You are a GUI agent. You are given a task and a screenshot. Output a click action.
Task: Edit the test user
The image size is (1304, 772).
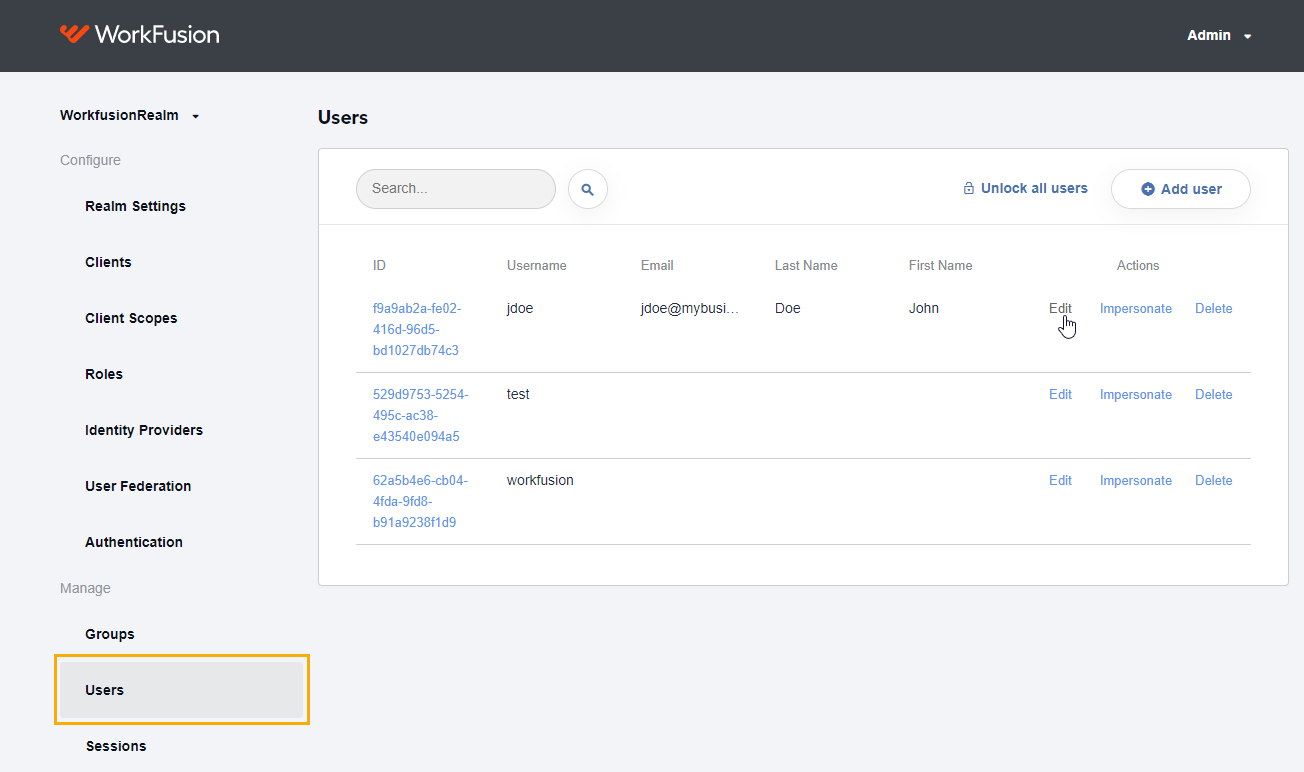[1060, 394]
